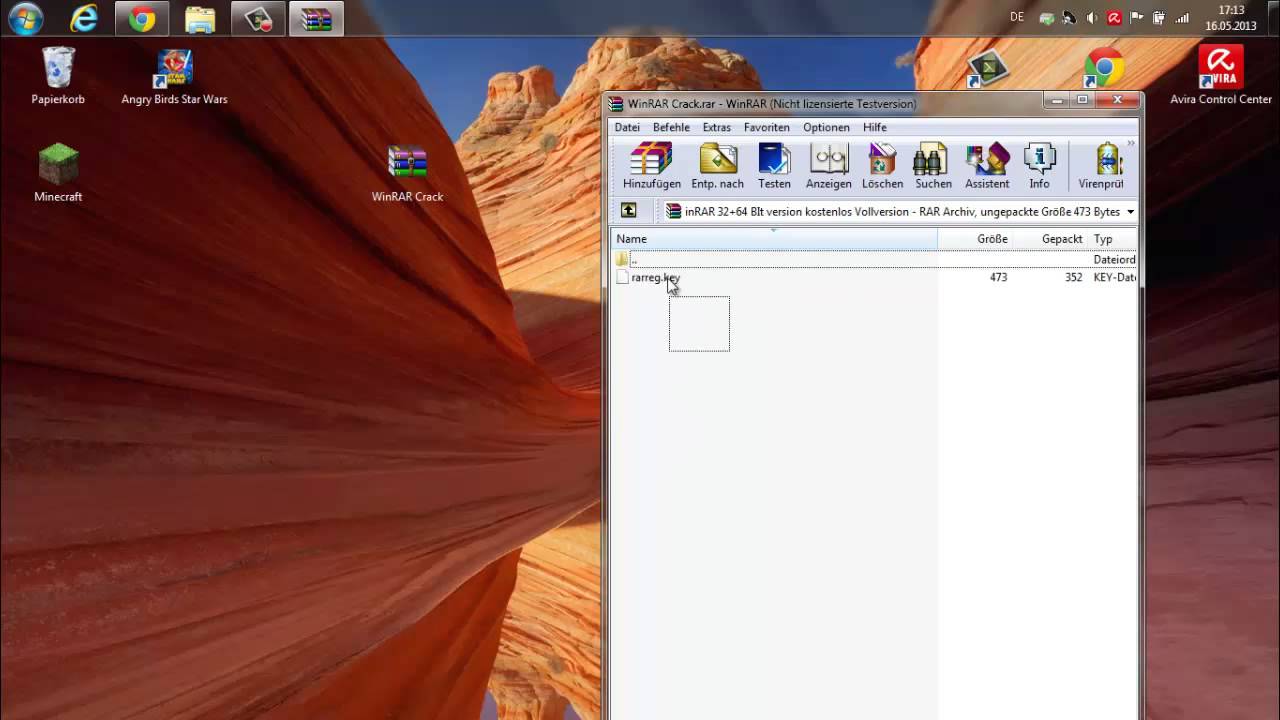Select the parent folder '..' row

click(875, 259)
